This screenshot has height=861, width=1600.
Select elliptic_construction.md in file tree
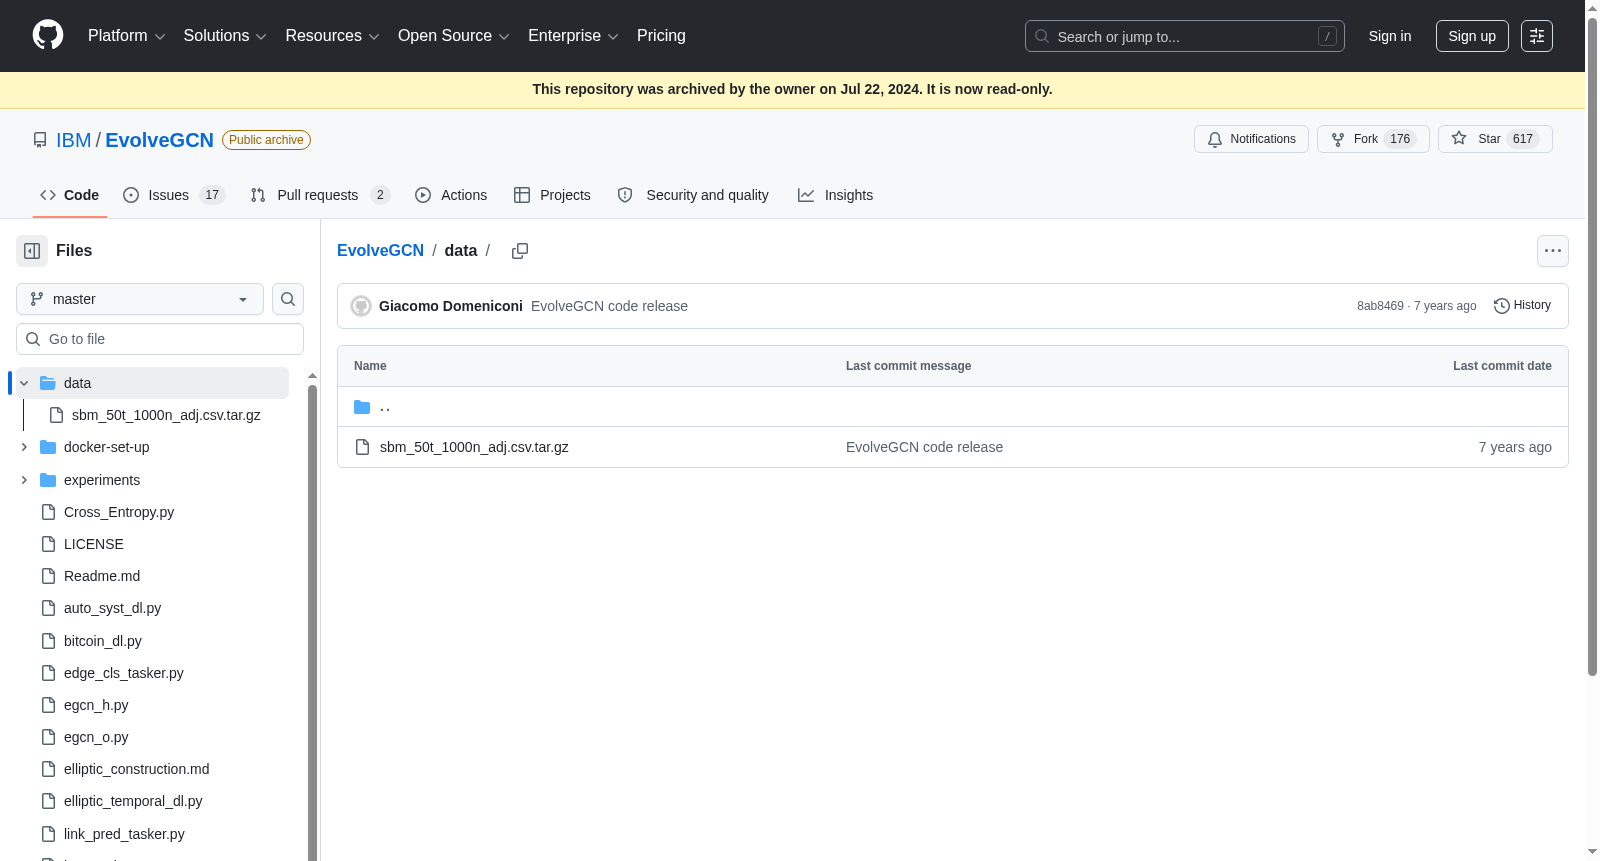coord(137,769)
